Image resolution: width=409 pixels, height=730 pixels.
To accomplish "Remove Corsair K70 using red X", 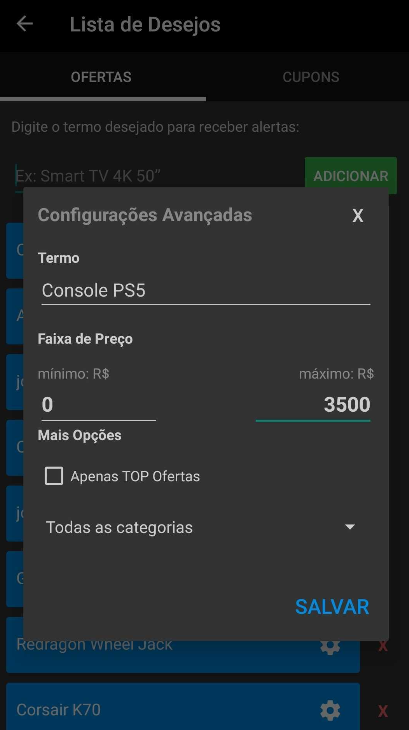I will point(383,711).
